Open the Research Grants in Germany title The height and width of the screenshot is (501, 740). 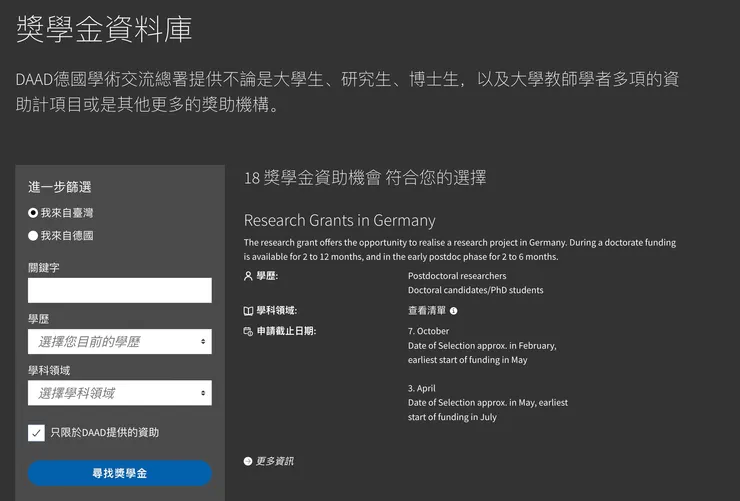tap(339, 220)
